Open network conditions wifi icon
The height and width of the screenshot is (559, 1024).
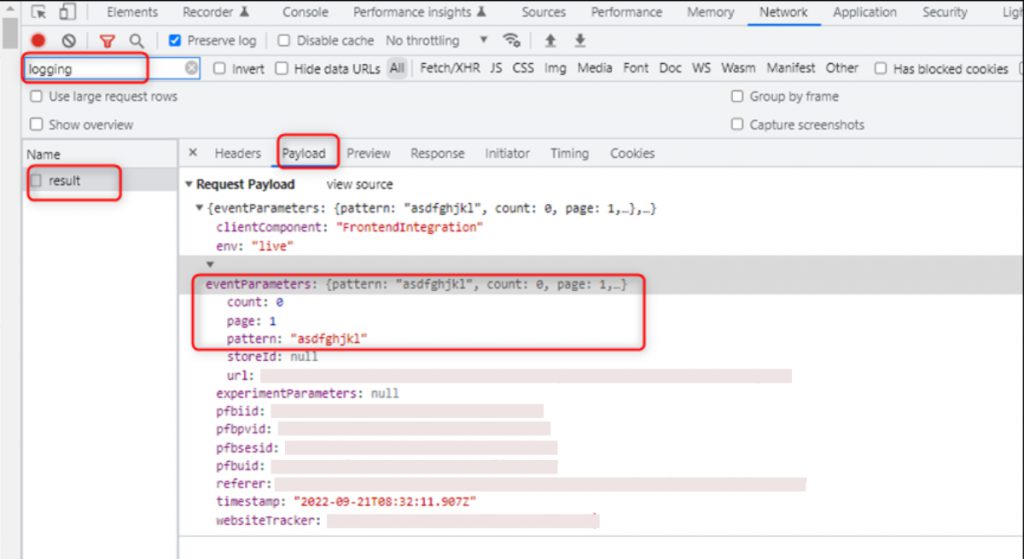511,40
